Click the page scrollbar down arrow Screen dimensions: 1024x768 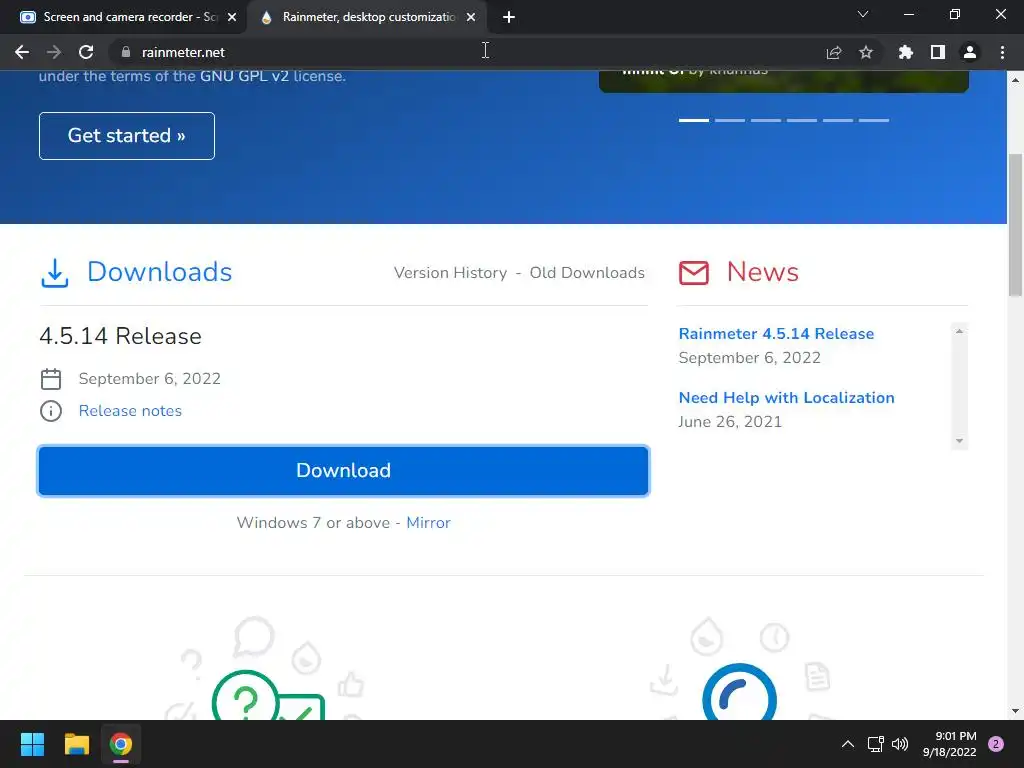(x=1016, y=711)
